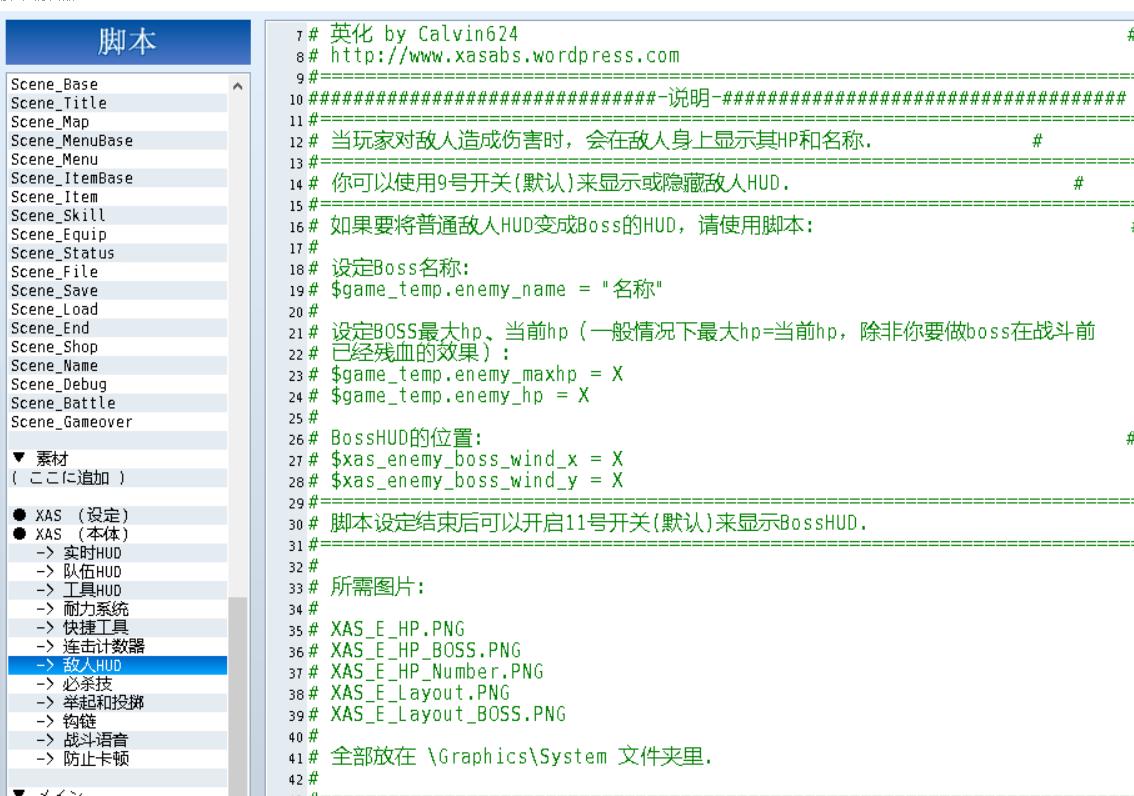This screenshot has height=796, width=1134.
Task: Open the 队伍HUD script
Action: 117,573
